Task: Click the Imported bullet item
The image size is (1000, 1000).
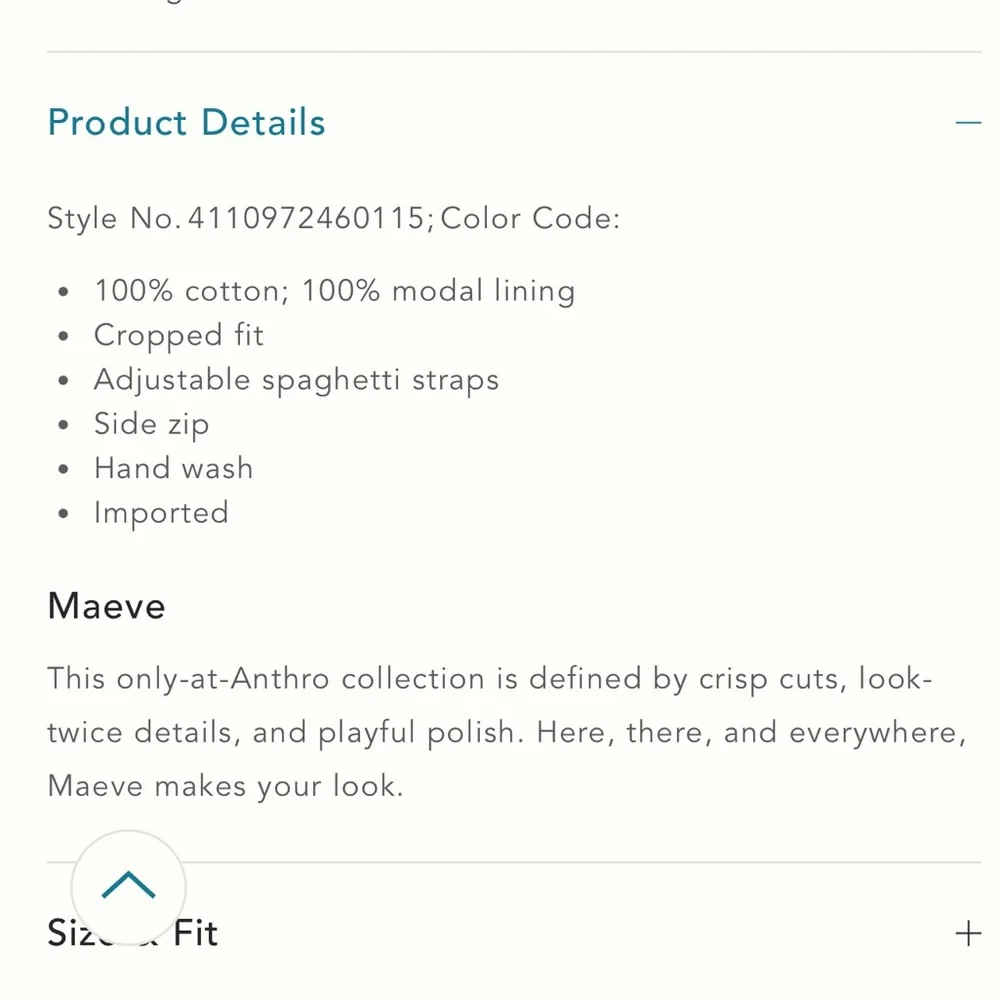Action: pyautogui.click(x=162, y=513)
